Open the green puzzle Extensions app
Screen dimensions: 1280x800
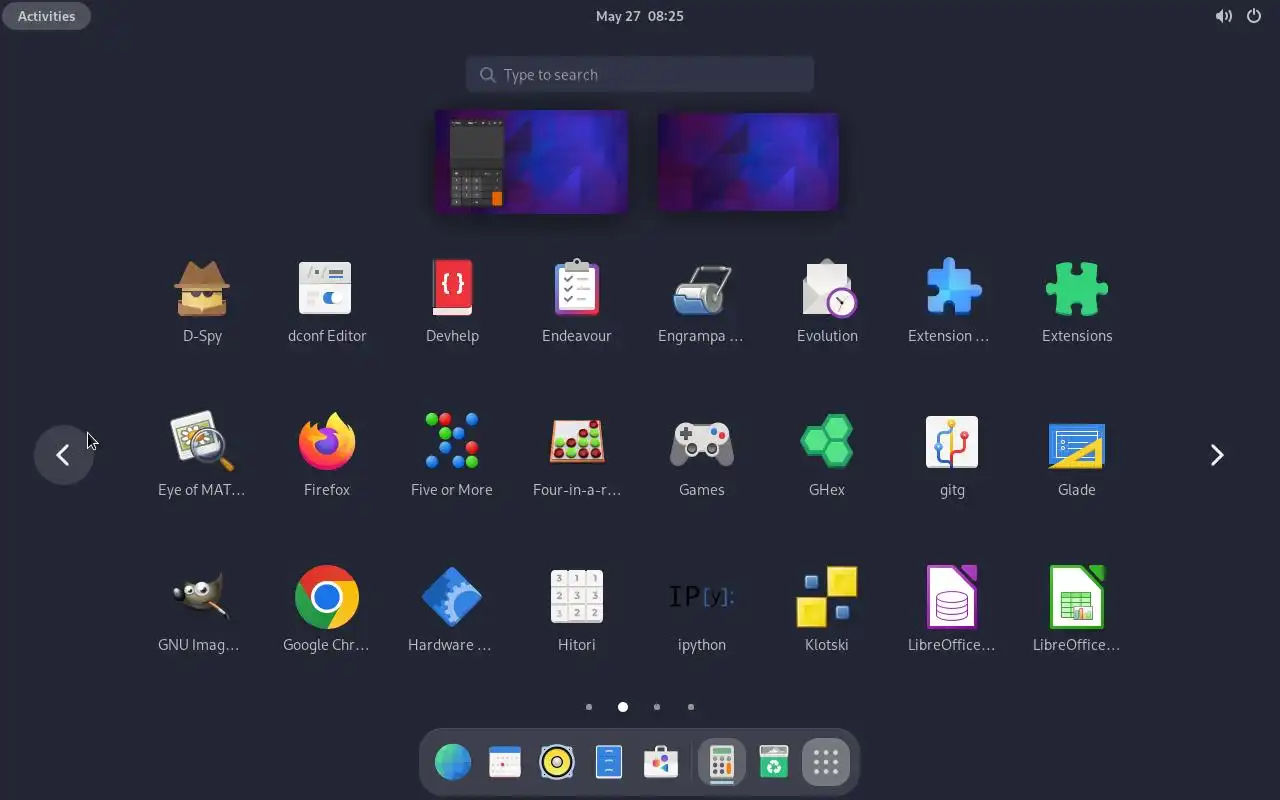tap(1077, 302)
